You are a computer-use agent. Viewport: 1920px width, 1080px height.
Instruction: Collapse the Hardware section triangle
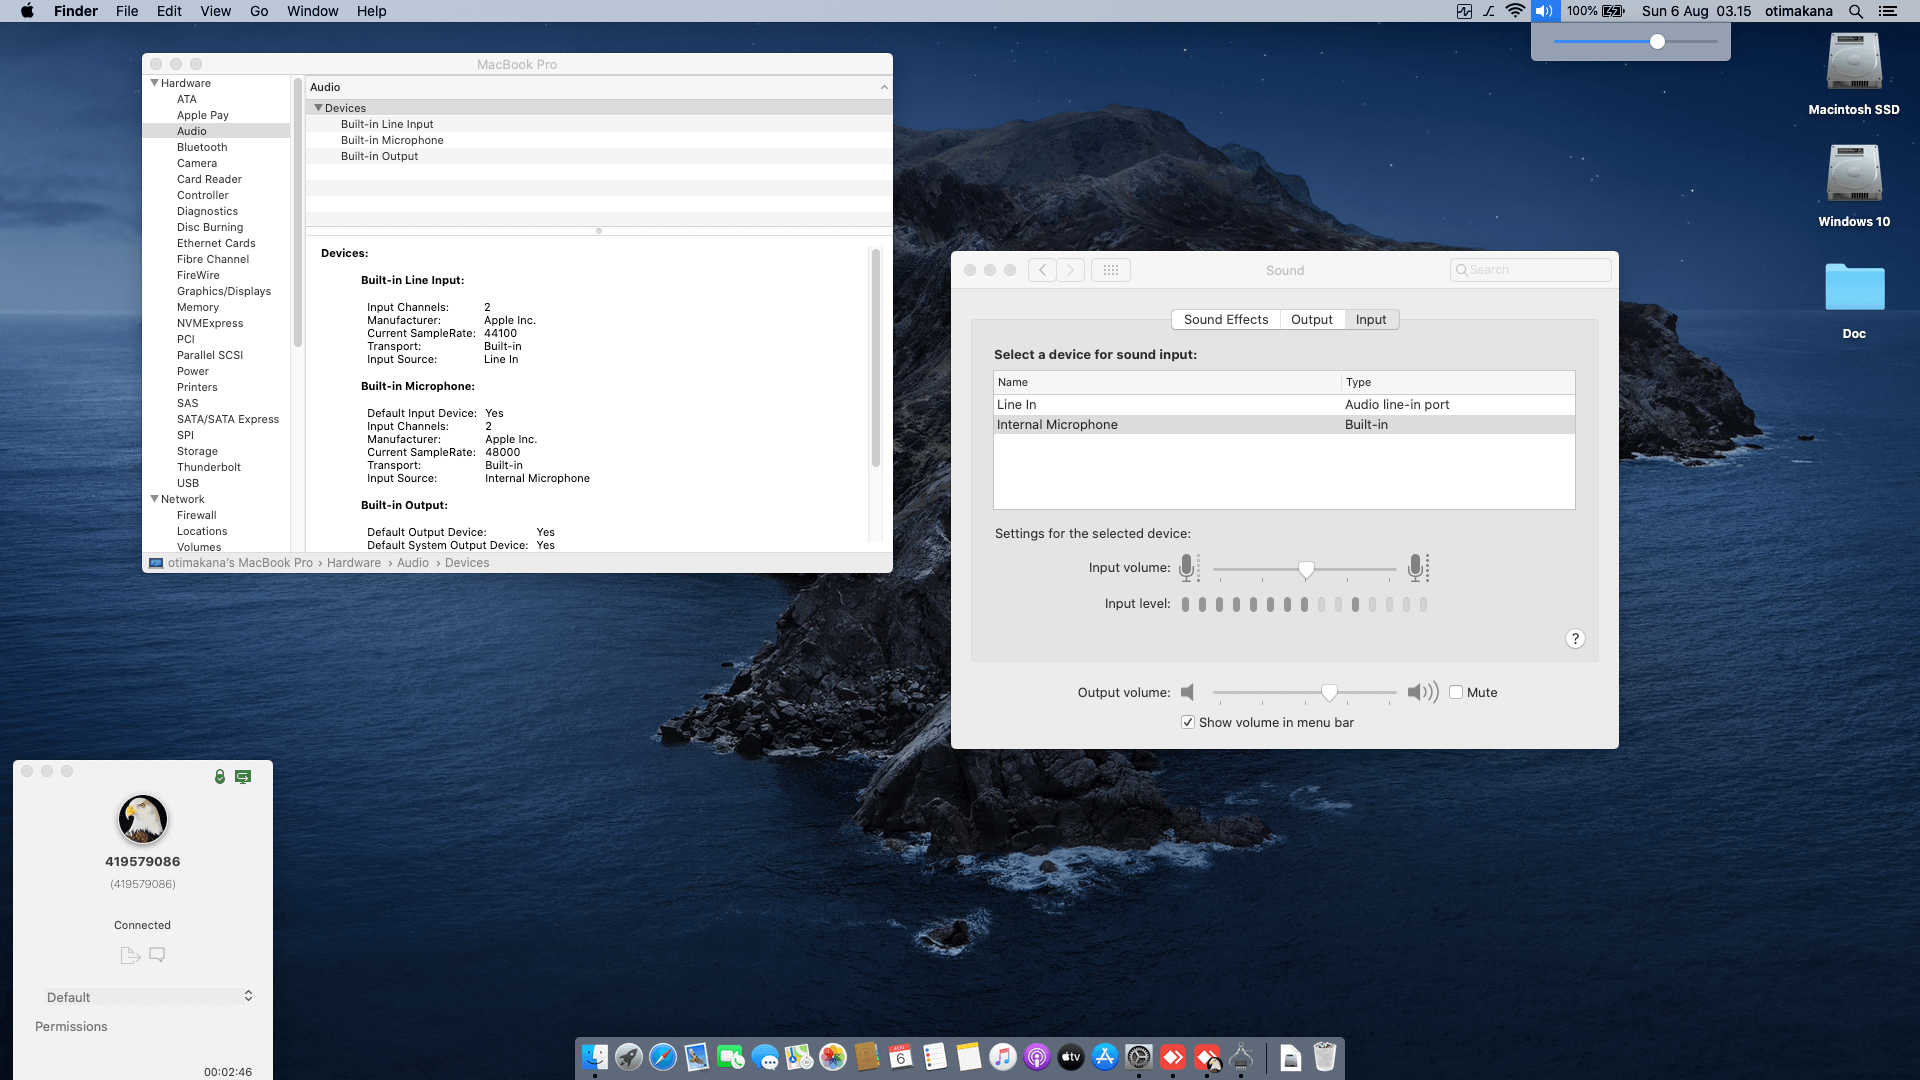pos(155,83)
